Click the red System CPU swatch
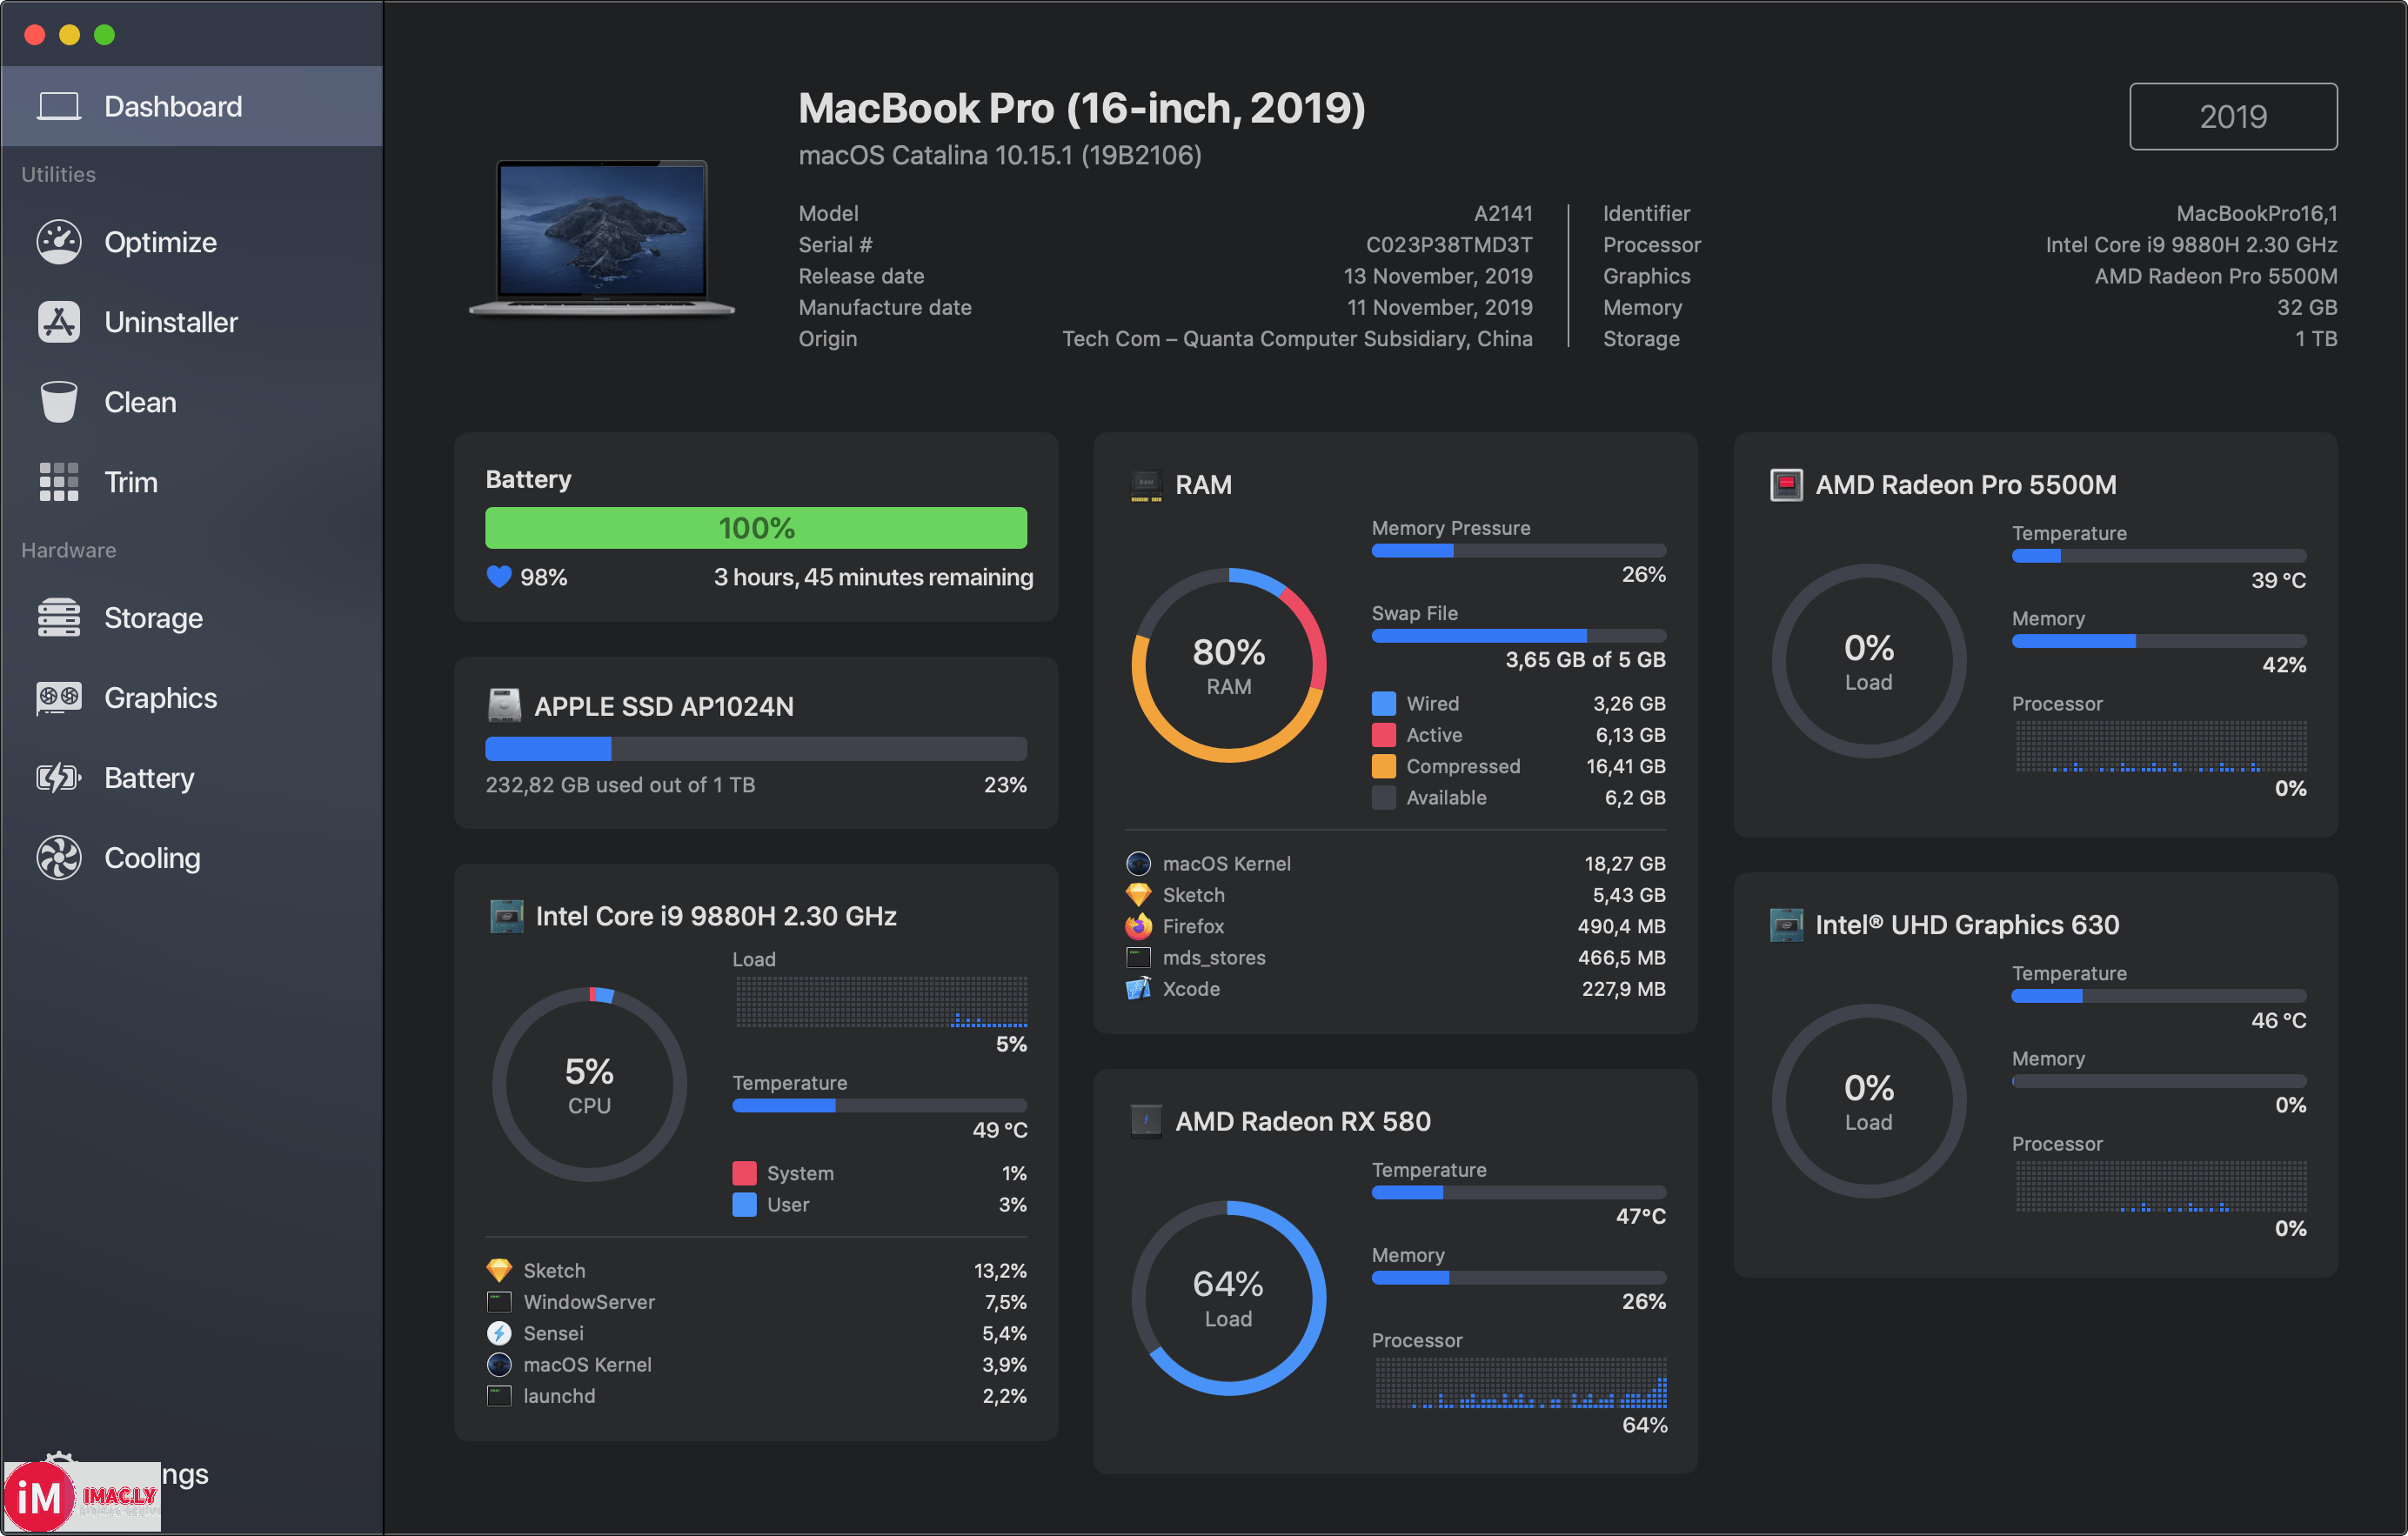 tap(744, 1173)
